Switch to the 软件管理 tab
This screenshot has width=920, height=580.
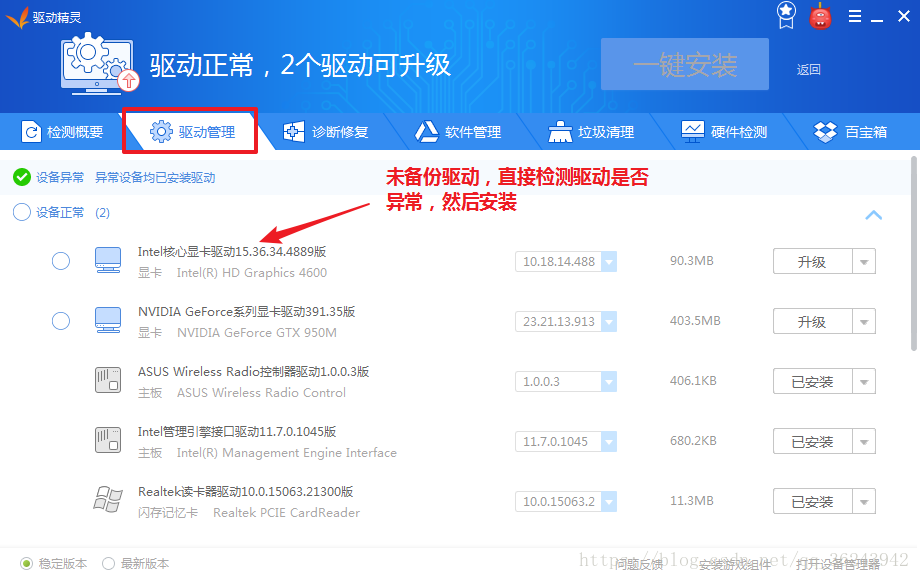tap(458, 132)
